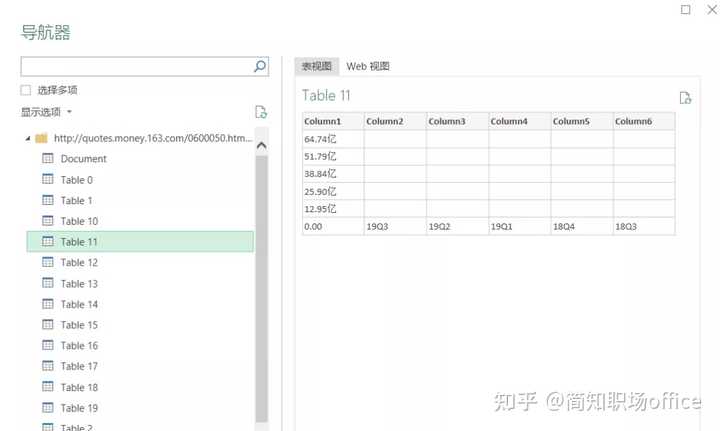Click the table list vertical scrollbar track
Viewport: 720px width, 431px height.
[262, 288]
